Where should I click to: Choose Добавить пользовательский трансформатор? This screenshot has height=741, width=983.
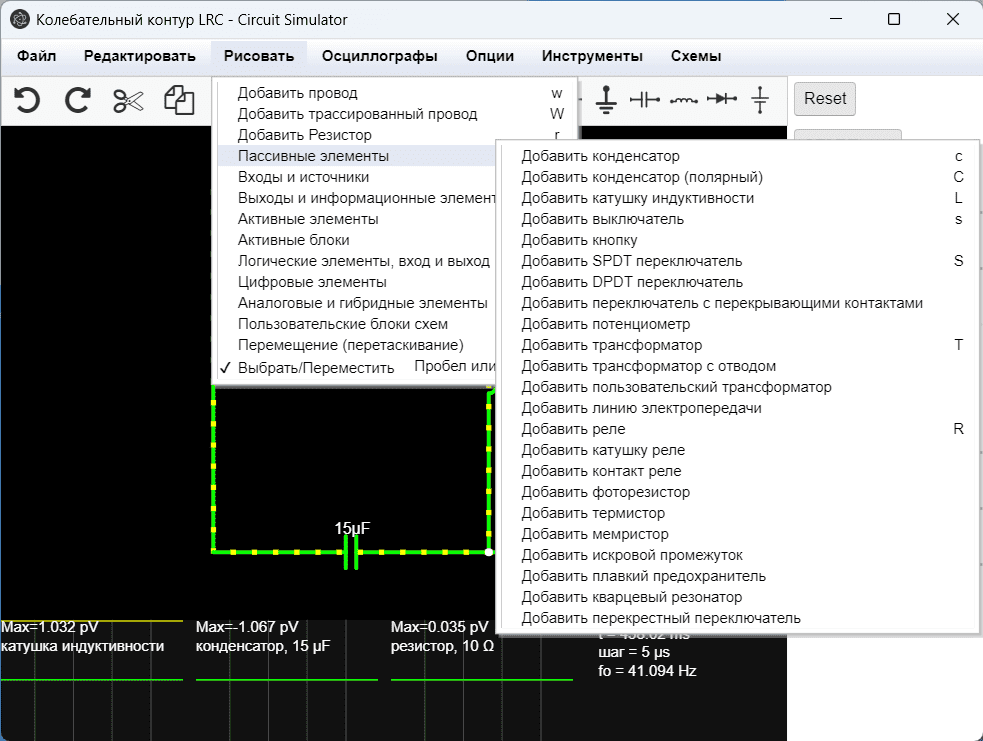click(x=739, y=387)
